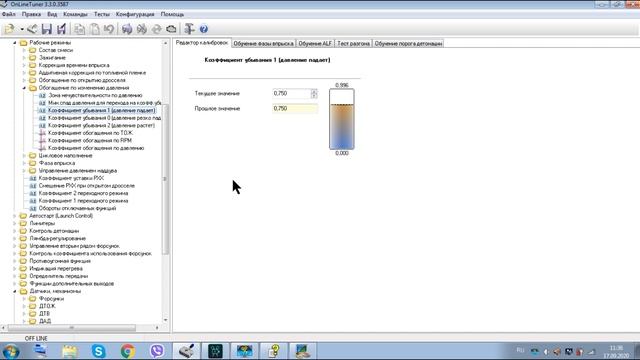Open the Файл menu
Screen dimensions: 640x360
(9, 14)
